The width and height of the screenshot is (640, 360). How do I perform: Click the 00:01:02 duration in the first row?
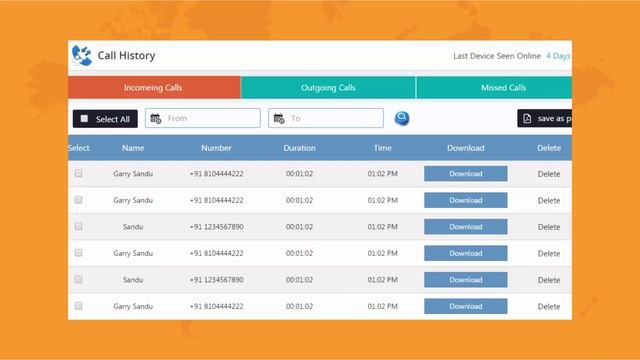pos(300,173)
